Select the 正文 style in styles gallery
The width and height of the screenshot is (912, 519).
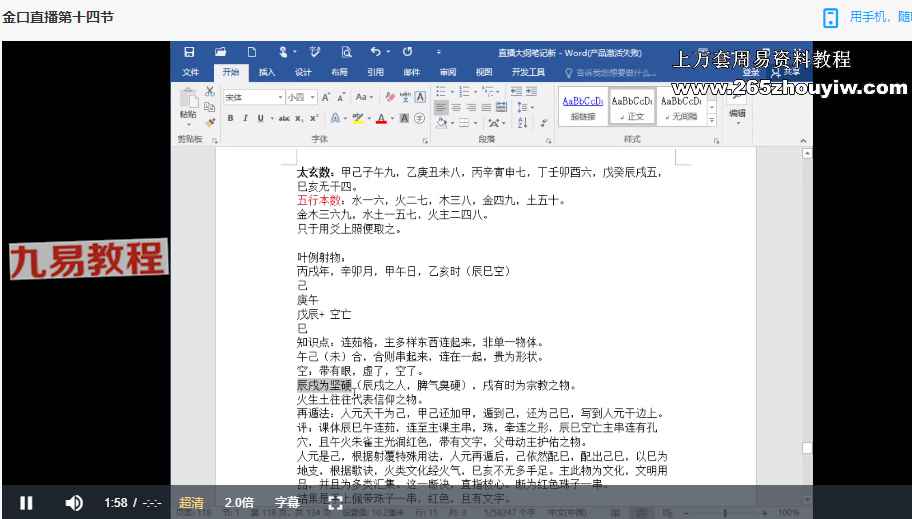coord(631,106)
